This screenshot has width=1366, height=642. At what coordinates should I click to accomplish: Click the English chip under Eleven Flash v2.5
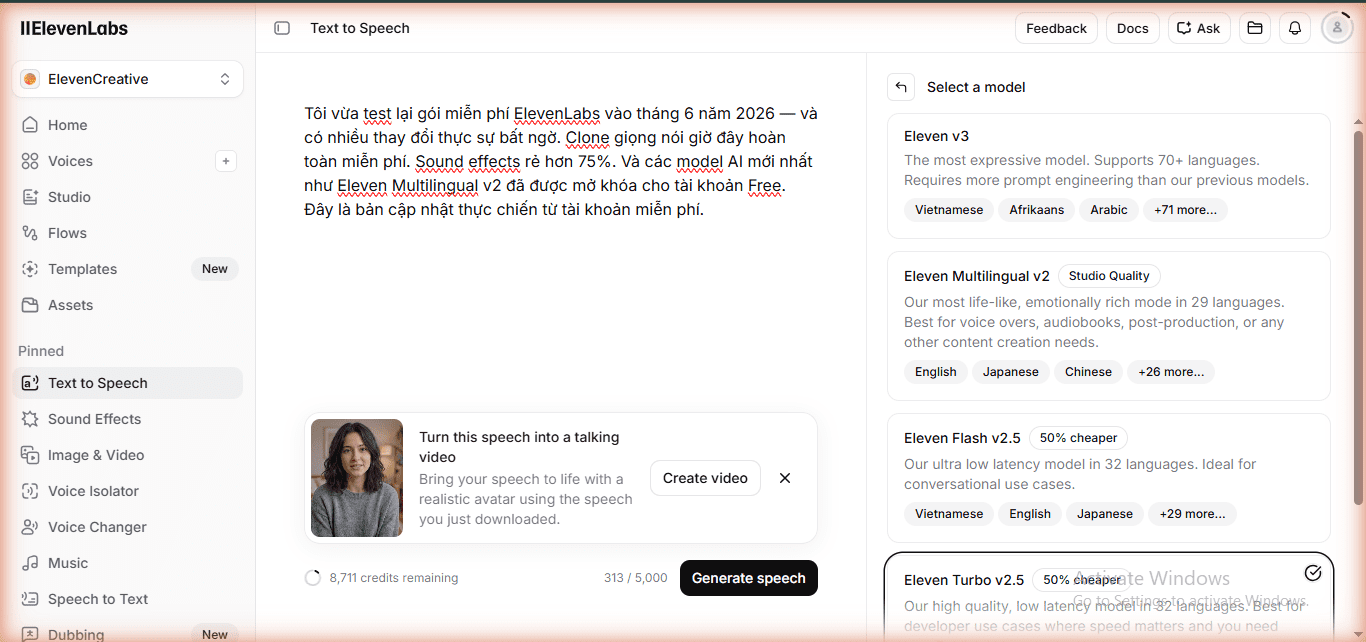click(1030, 514)
